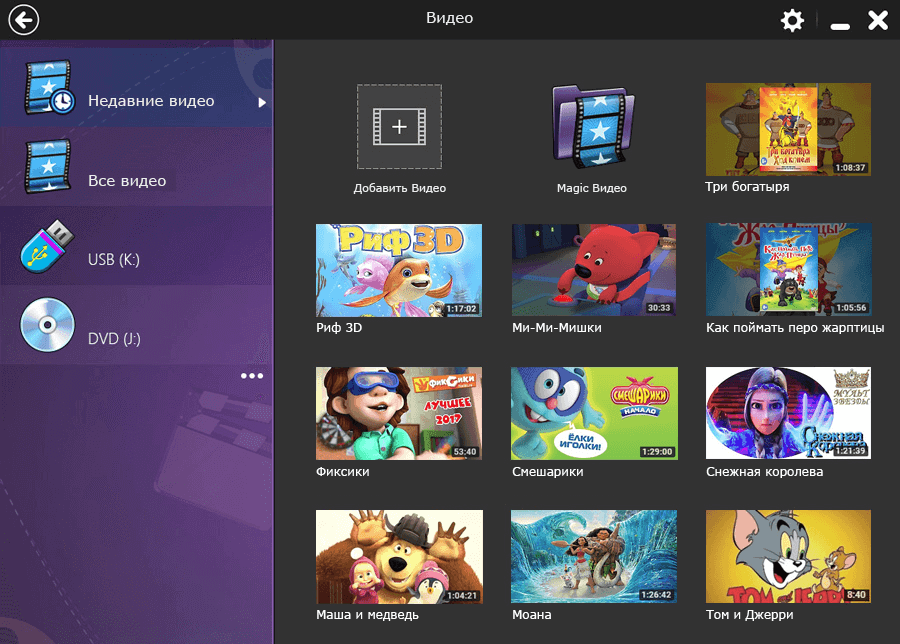The width and height of the screenshot is (900, 644).
Task: Click the Как поймать перо жарптицы title
Action: tap(795, 328)
